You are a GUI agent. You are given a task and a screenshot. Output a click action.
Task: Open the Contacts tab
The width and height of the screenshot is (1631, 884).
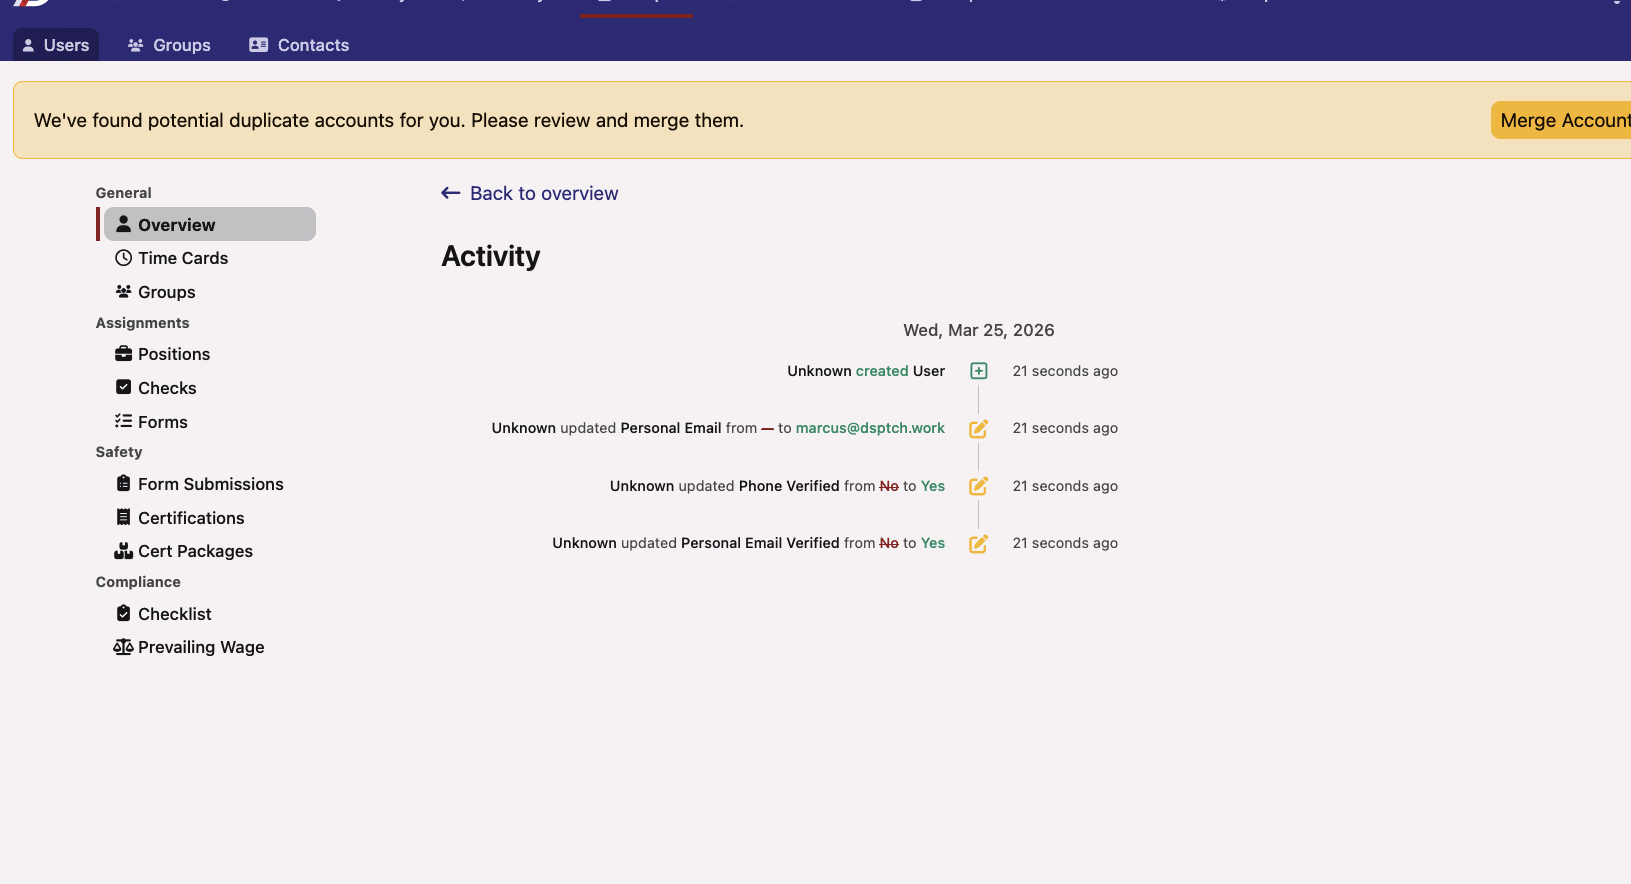tap(299, 45)
